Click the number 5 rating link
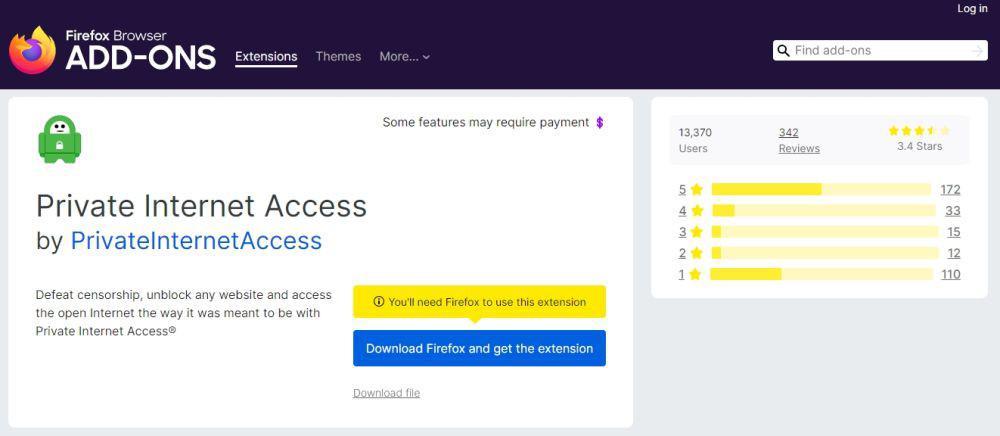Screen dimensions: 1000x436 point(682,189)
